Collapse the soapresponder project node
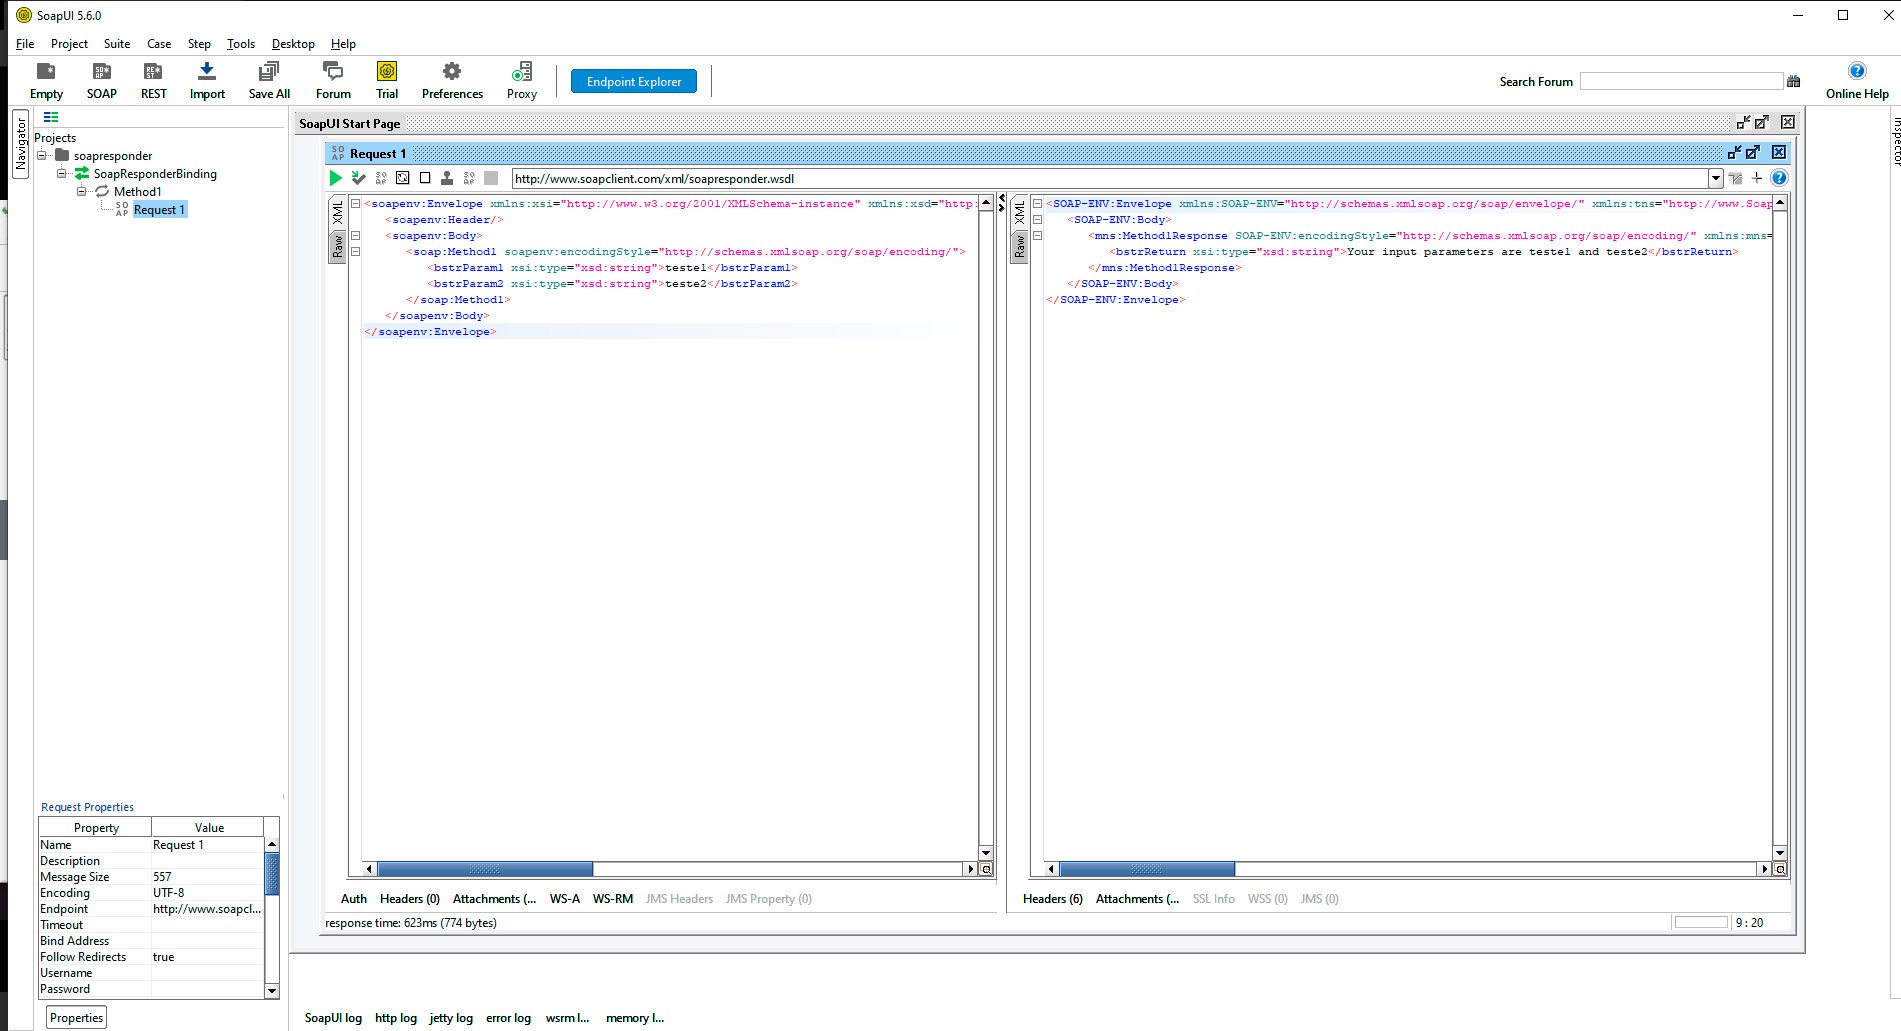 click(x=42, y=156)
